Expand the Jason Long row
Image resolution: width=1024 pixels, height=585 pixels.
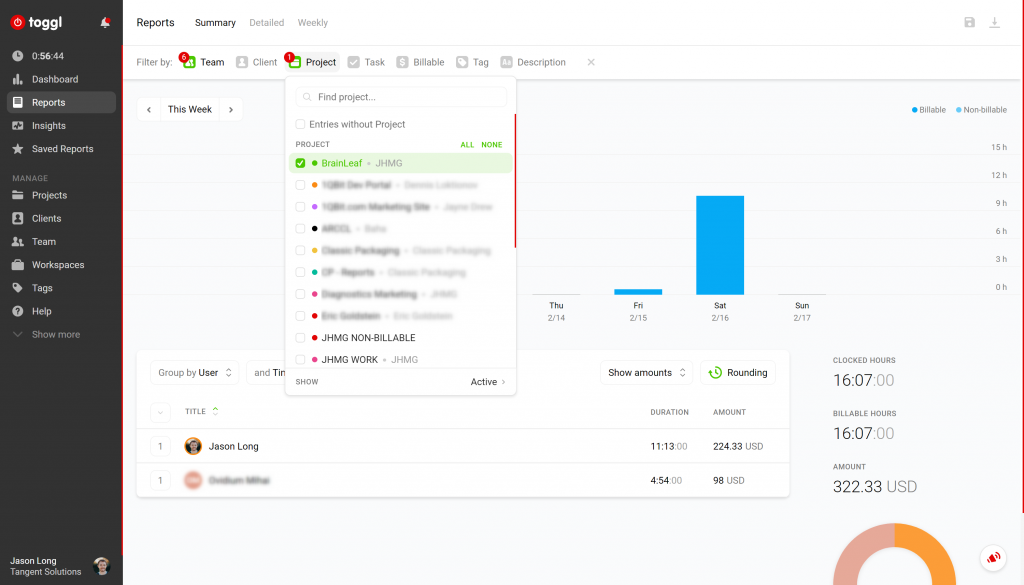pyautogui.click(x=160, y=447)
